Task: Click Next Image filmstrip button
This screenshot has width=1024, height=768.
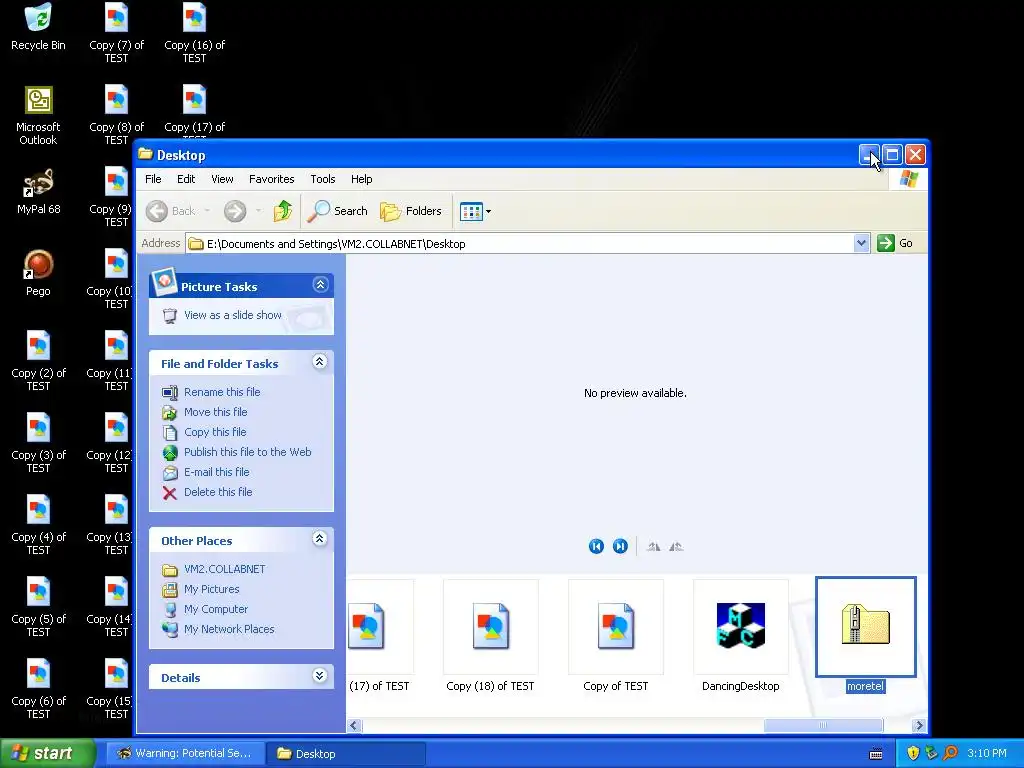Action: tap(620, 547)
